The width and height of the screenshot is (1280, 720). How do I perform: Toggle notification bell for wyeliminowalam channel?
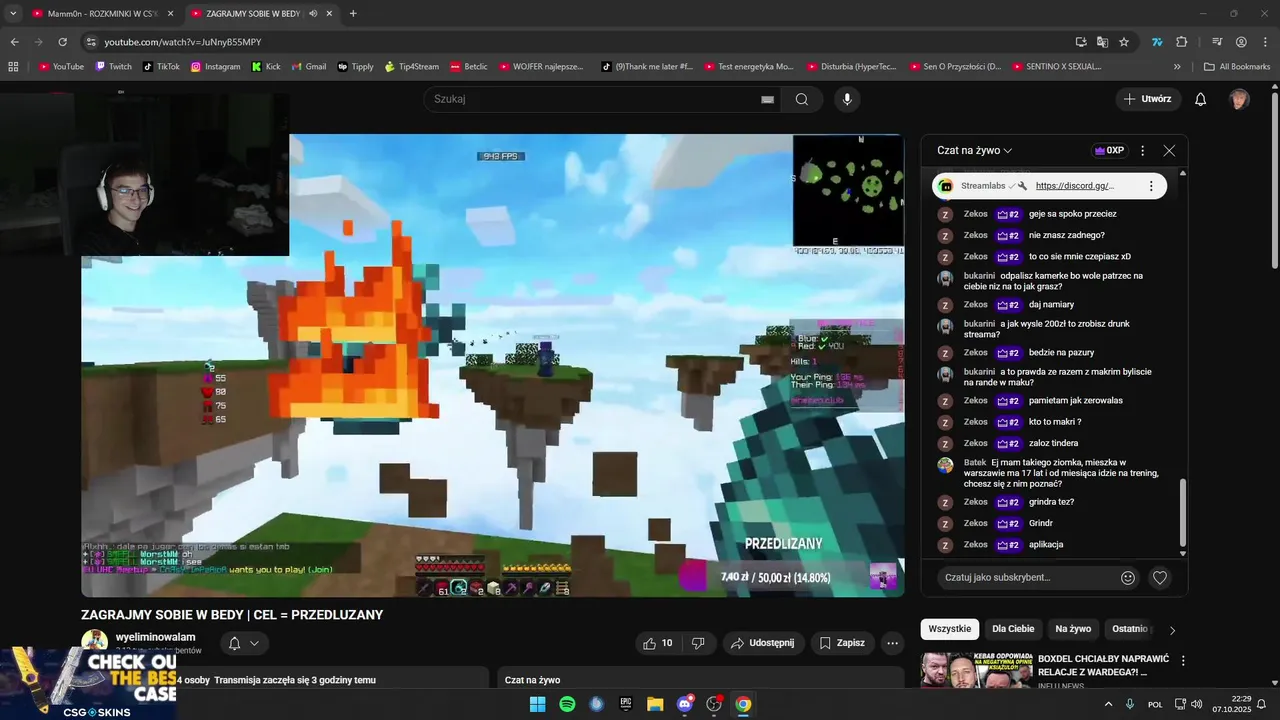243,643
